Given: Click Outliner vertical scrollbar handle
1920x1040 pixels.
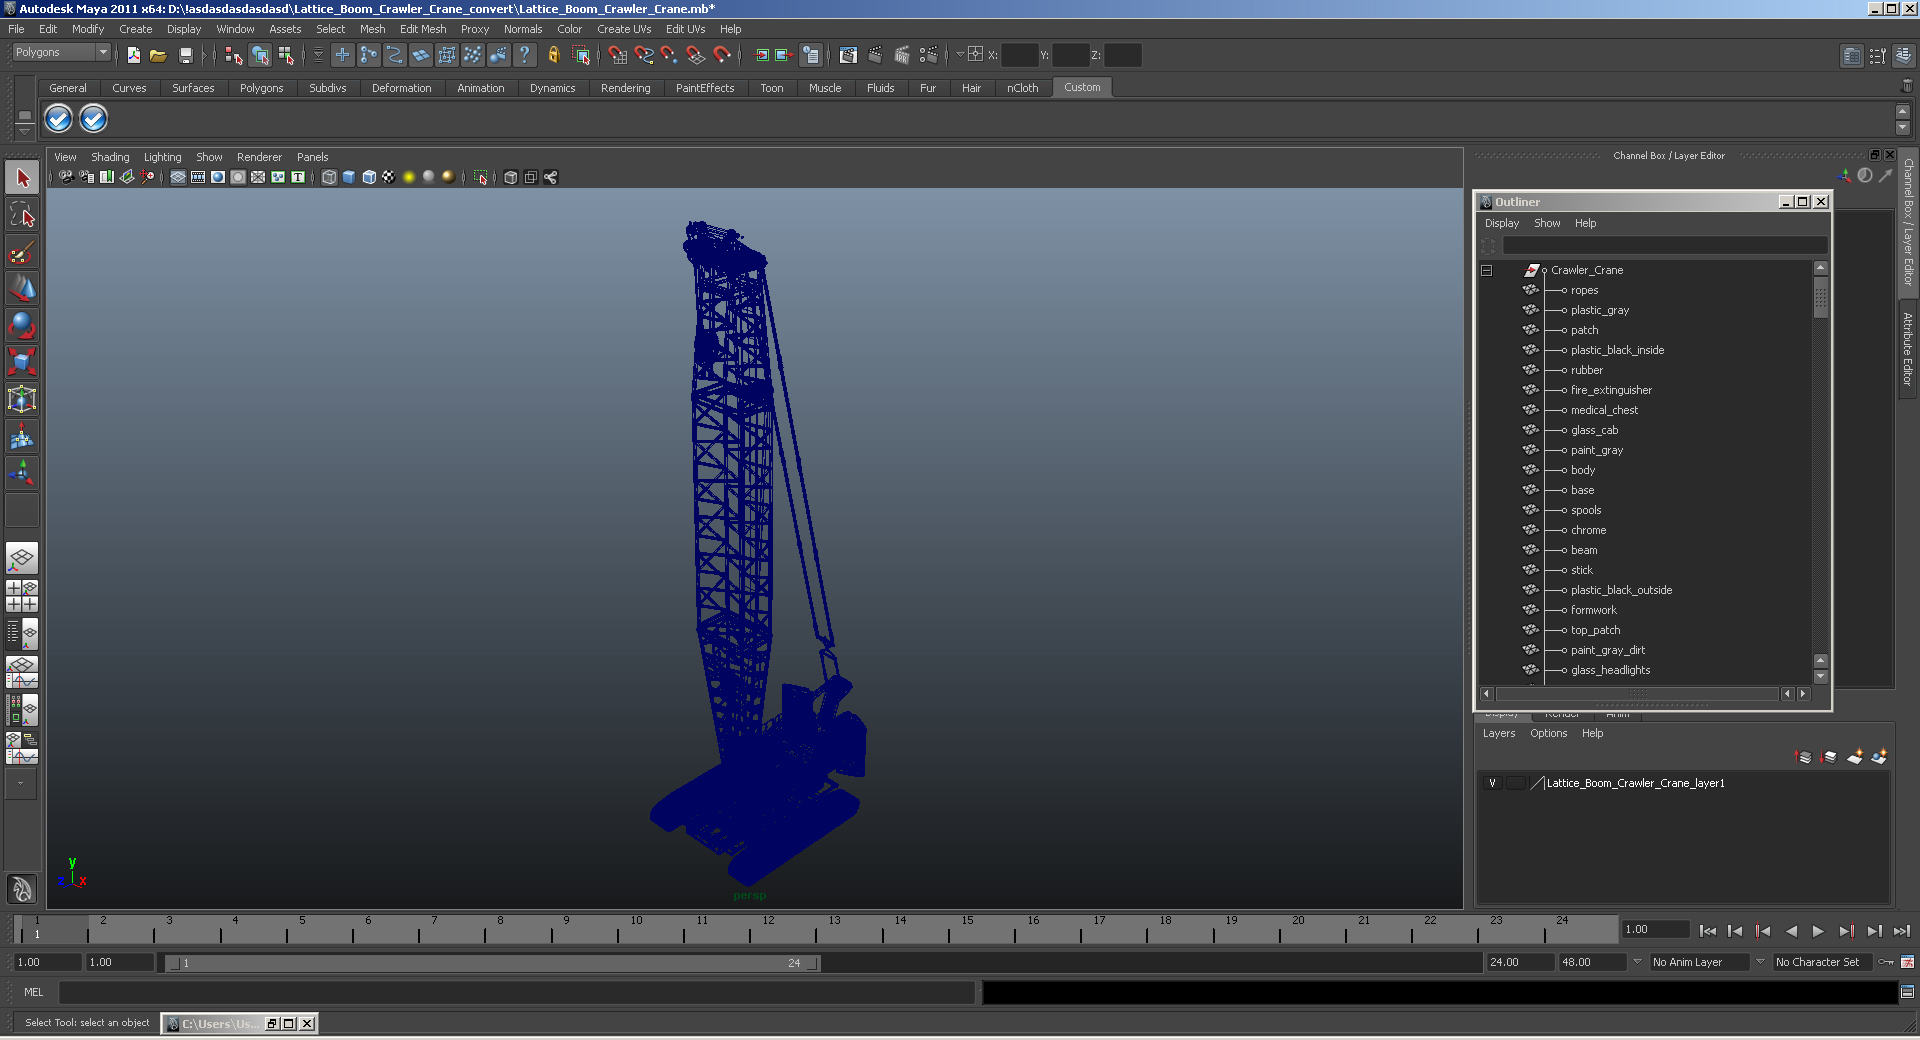Looking at the screenshot, I should click(1820, 299).
